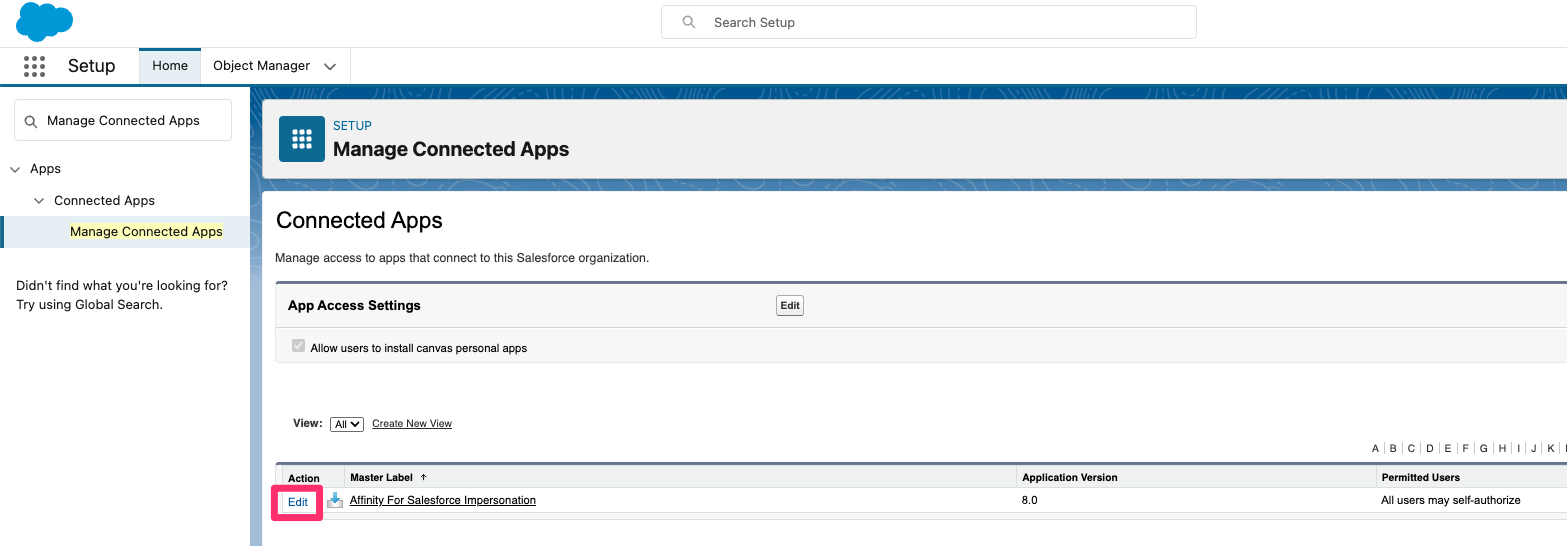The width and height of the screenshot is (1567, 546).
Task: Filter list by letter J
Action: coord(1534,449)
